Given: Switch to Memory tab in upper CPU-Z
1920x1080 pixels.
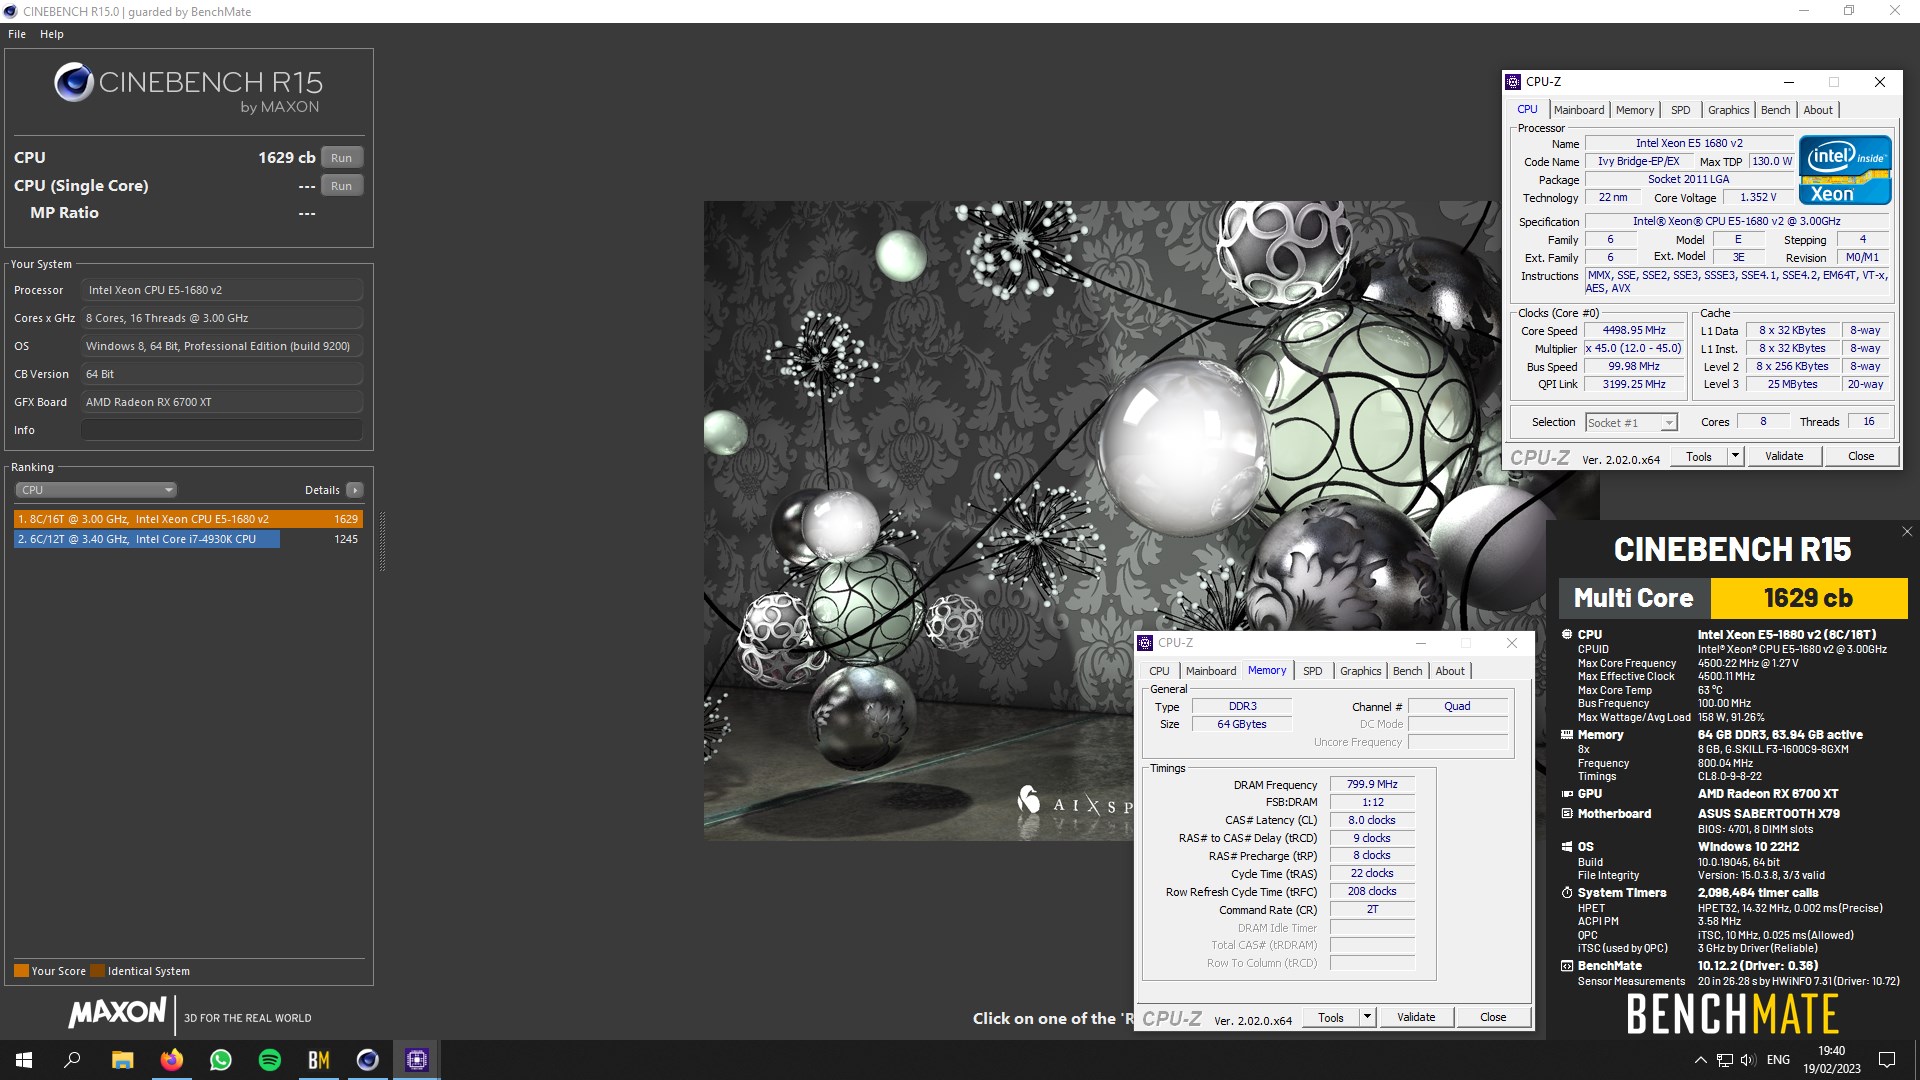Looking at the screenshot, I should point(1635,110).
